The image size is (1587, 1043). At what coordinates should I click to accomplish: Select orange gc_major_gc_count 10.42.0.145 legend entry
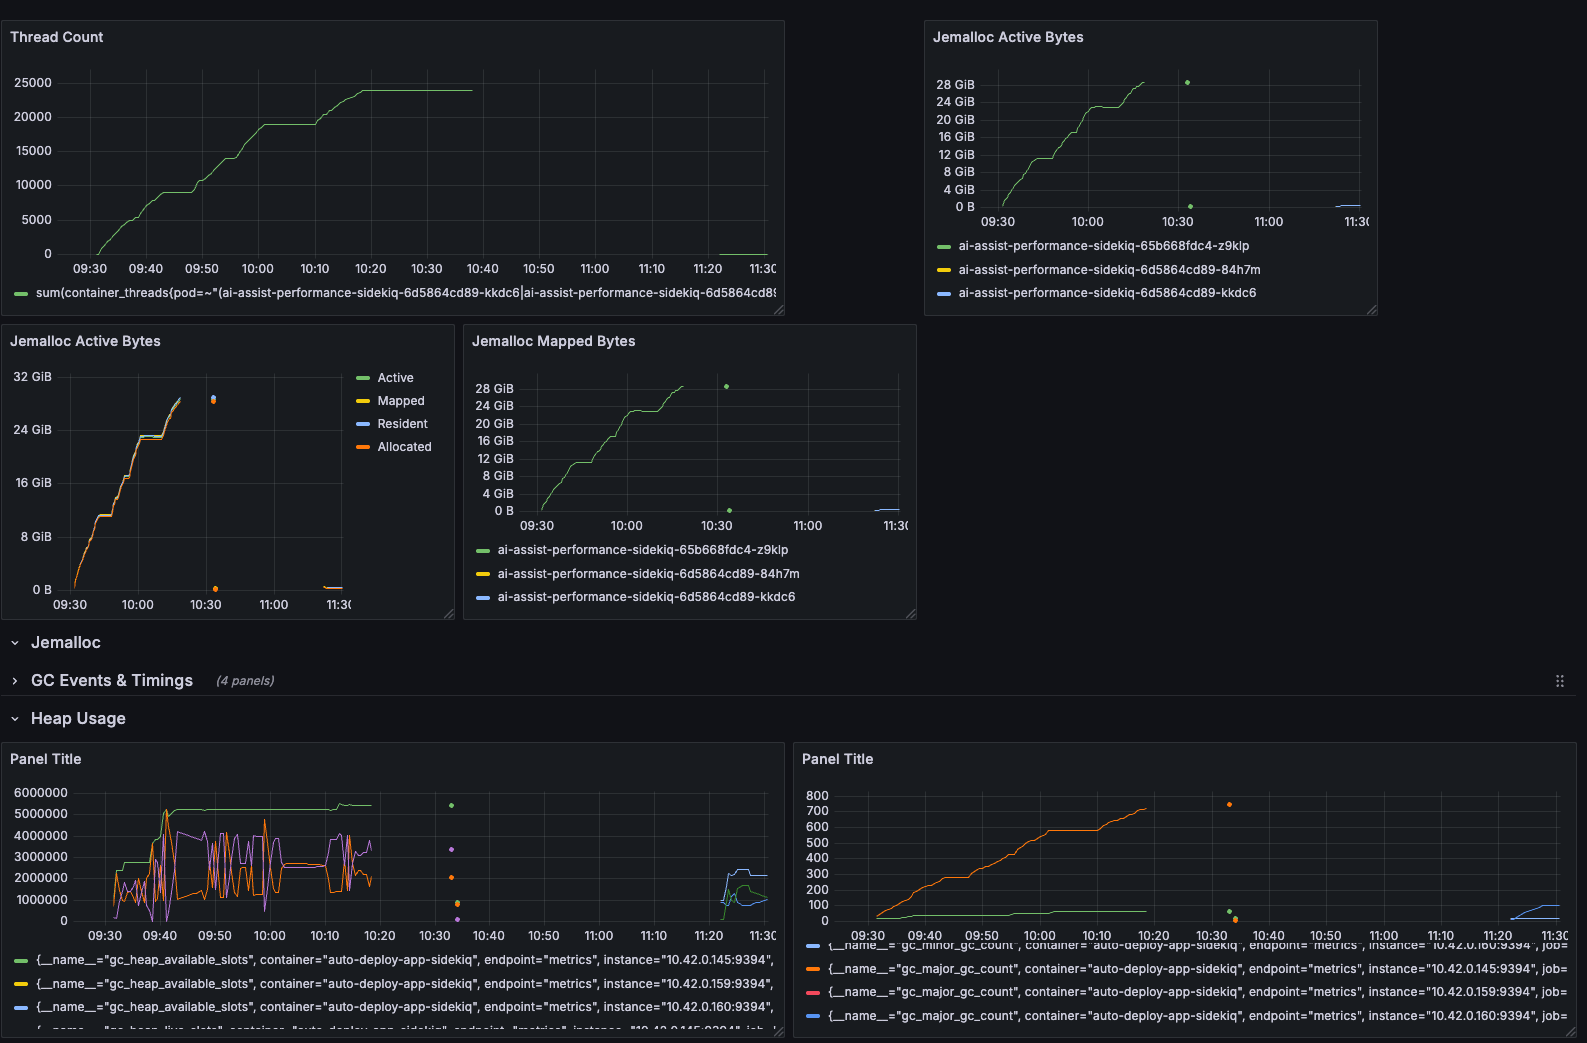(x=1196, y=969)
